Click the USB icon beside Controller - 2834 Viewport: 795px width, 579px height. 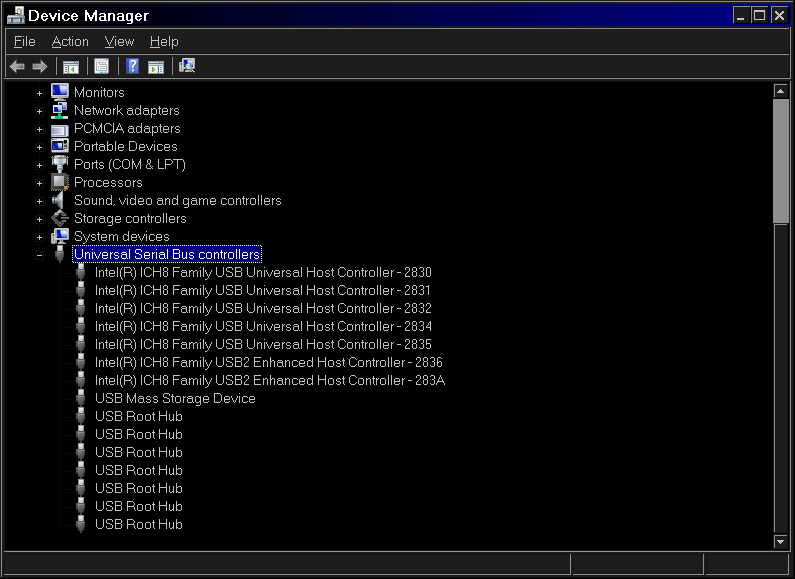[81, 327]
